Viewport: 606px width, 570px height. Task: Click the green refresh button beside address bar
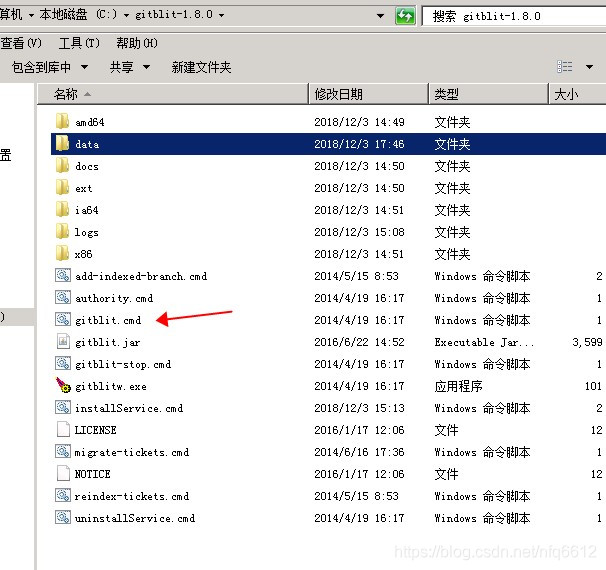click(x=405, y=16)
